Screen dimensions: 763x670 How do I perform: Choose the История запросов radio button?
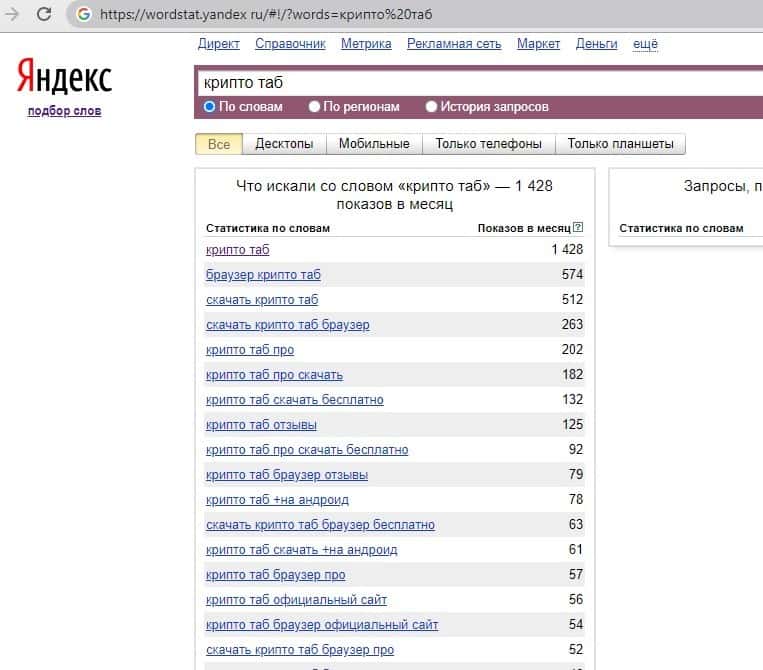pos(432,107)
